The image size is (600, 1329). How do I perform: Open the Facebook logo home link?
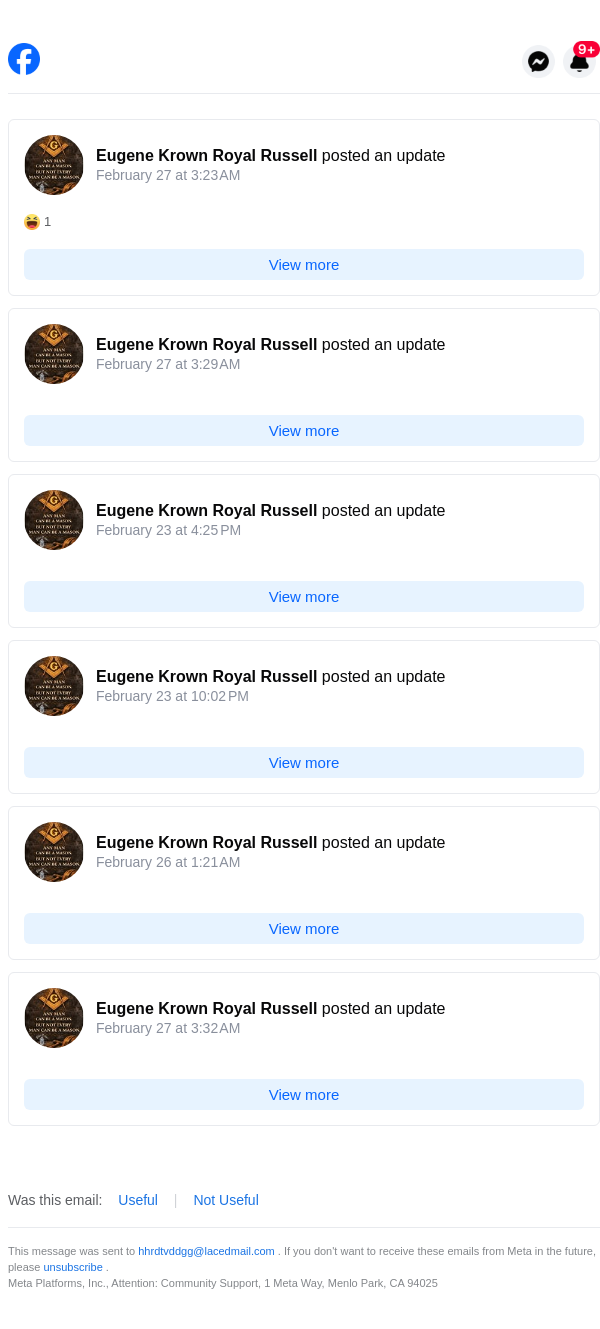[x=24, y=59]
